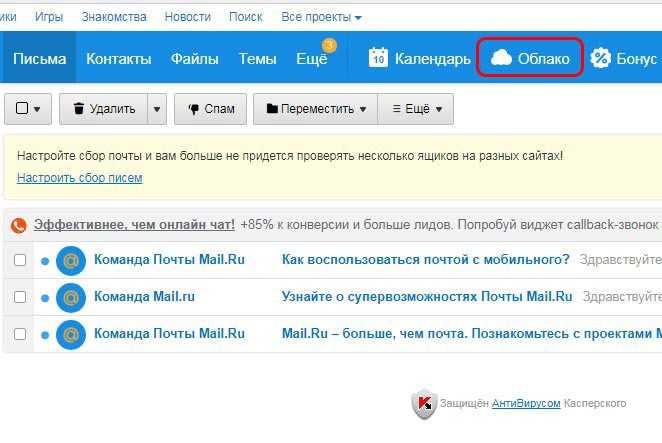This screenshot has width=662, height=443.
Task: Open email Mail.Ru – больше, чем почта
Action: (472, 334)
